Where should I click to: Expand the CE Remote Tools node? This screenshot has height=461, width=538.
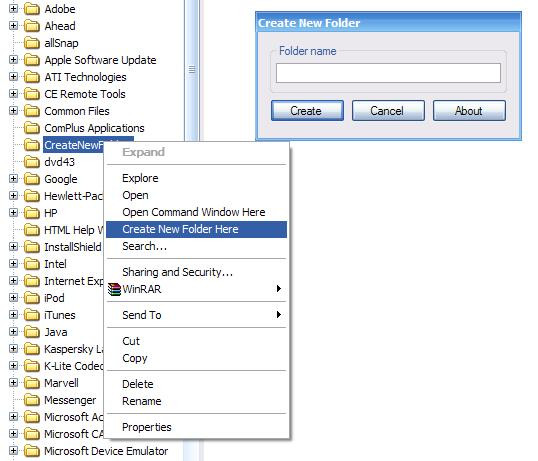(x=13, y=94)
